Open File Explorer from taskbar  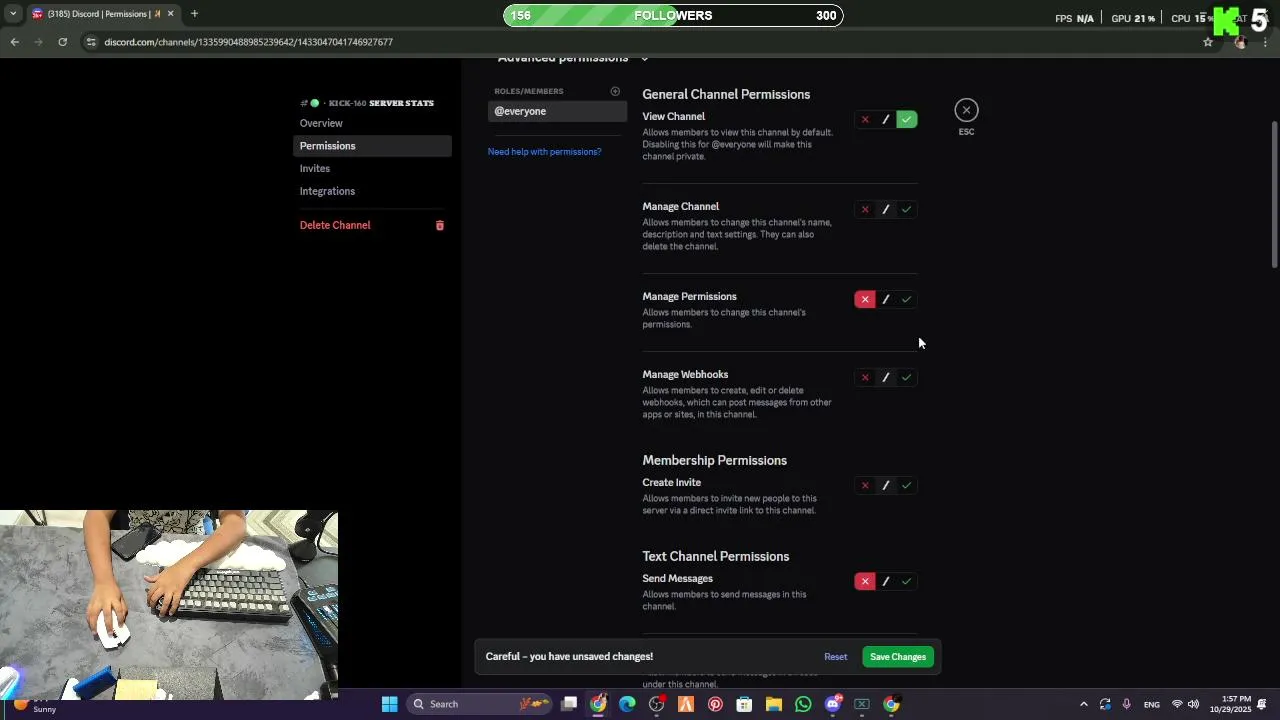pos(773,704)
